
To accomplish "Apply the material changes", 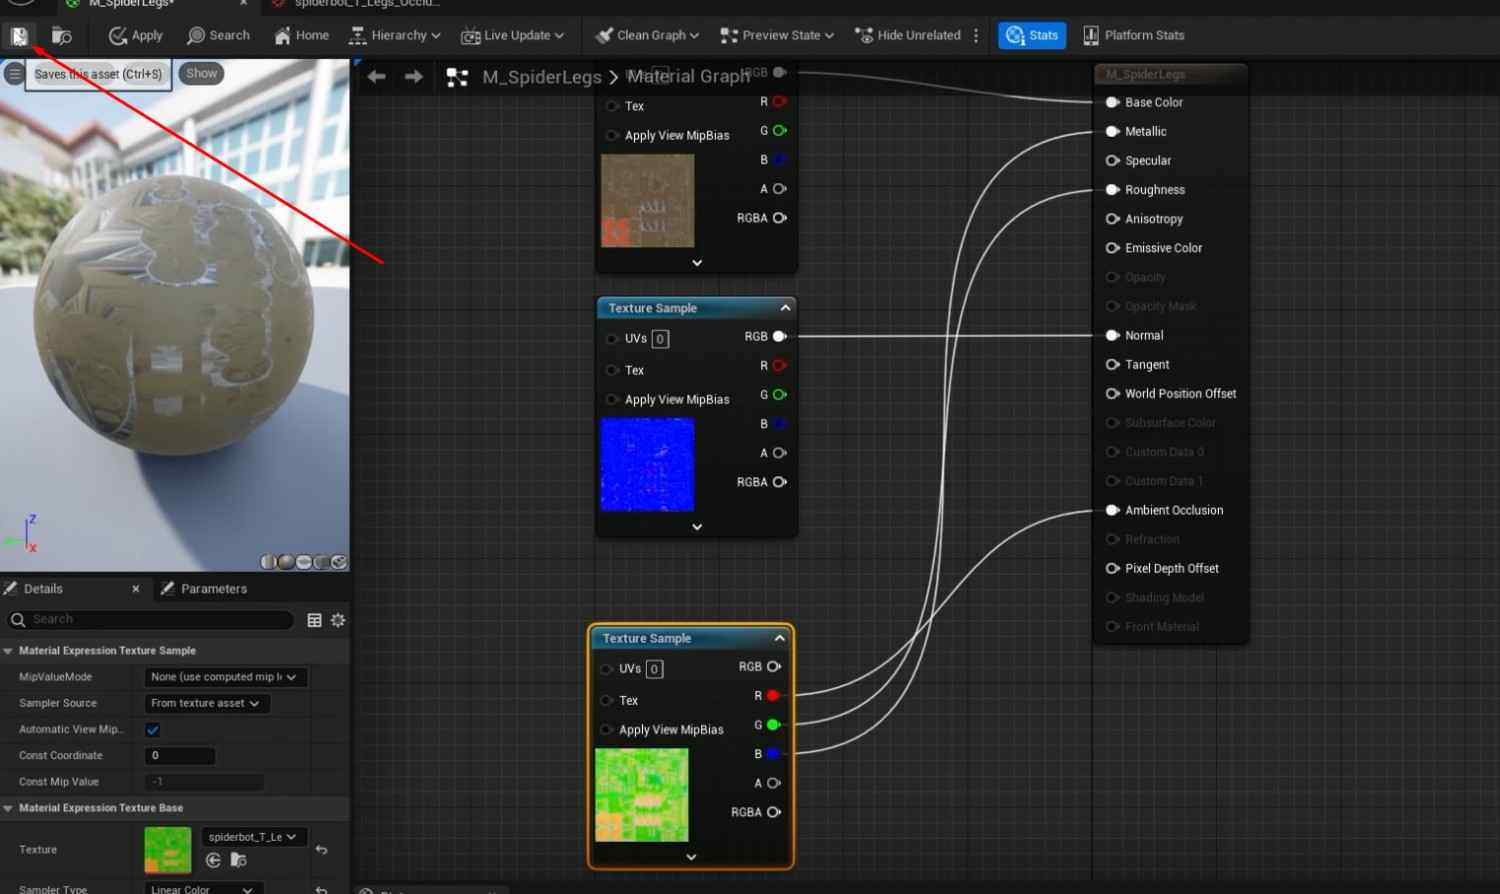I will pyautogui.click(x=136, y=36).
